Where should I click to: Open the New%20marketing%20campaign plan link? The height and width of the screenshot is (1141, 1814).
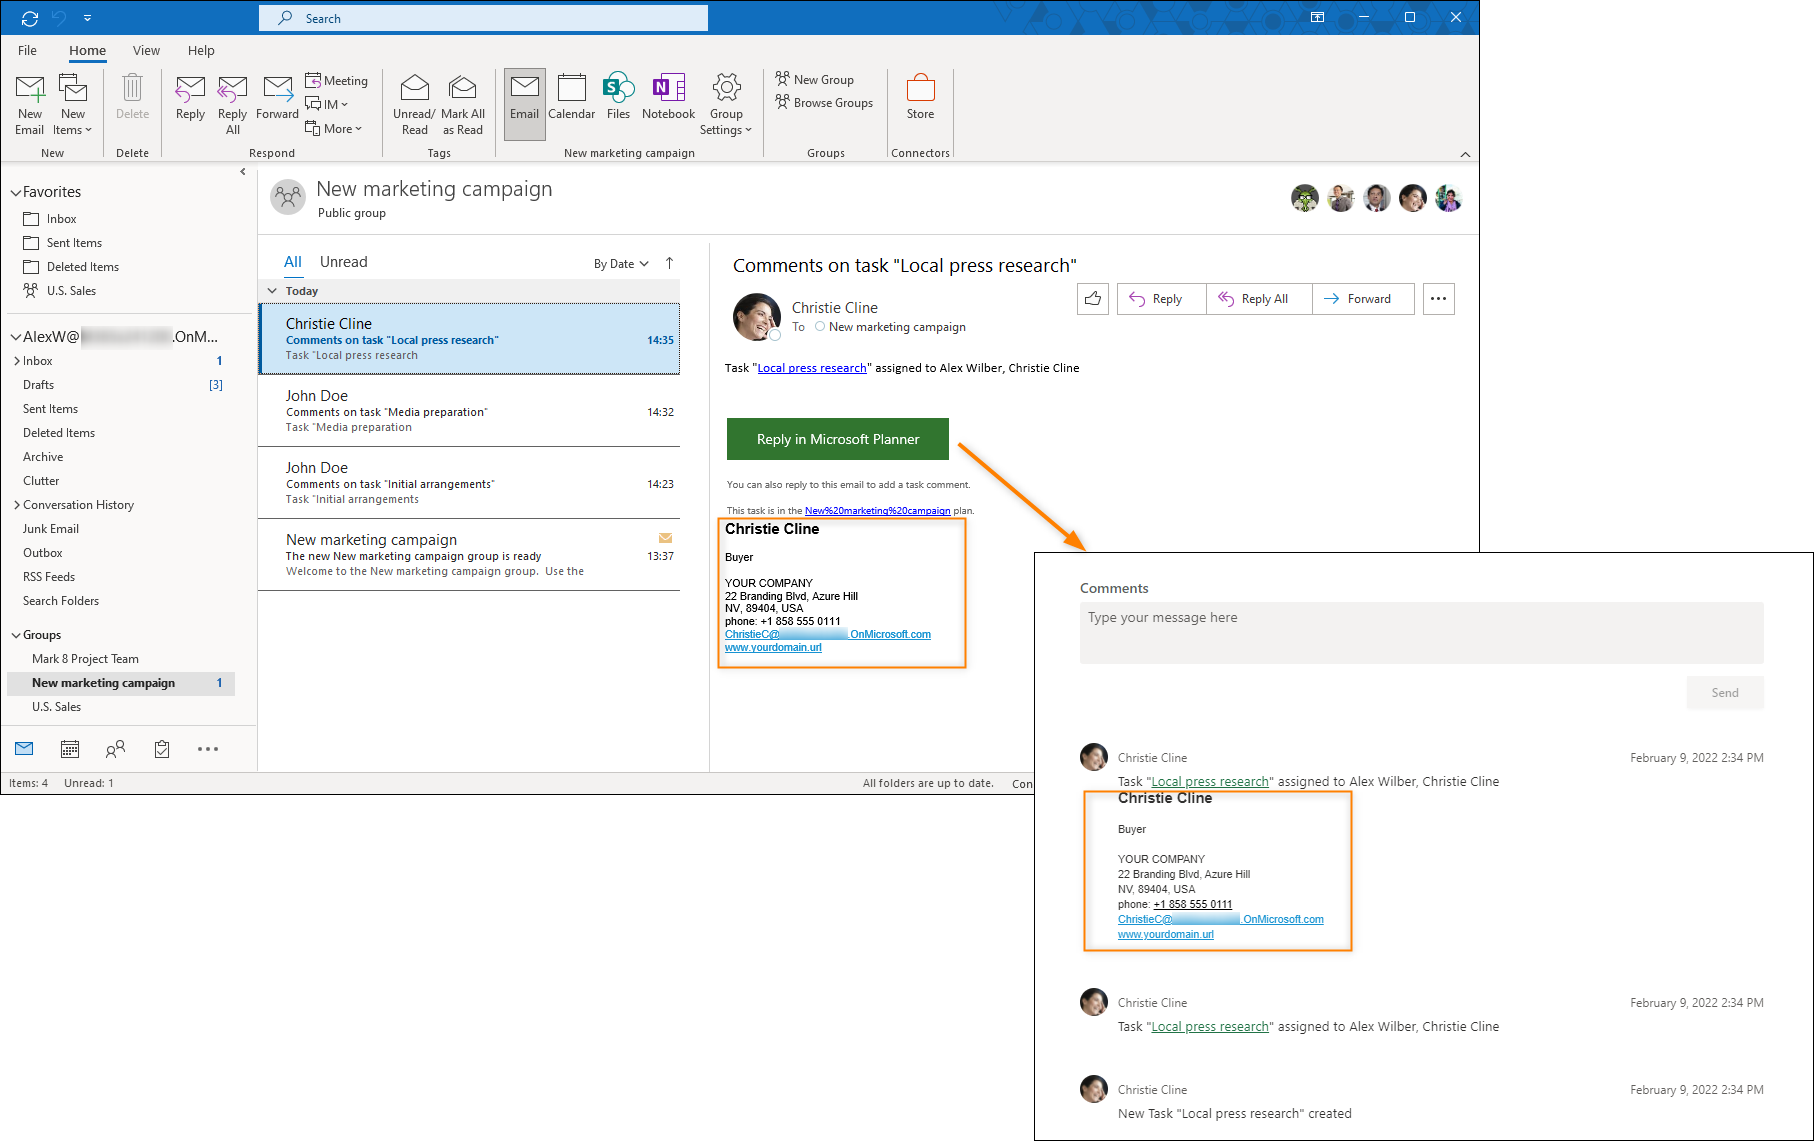878,511
